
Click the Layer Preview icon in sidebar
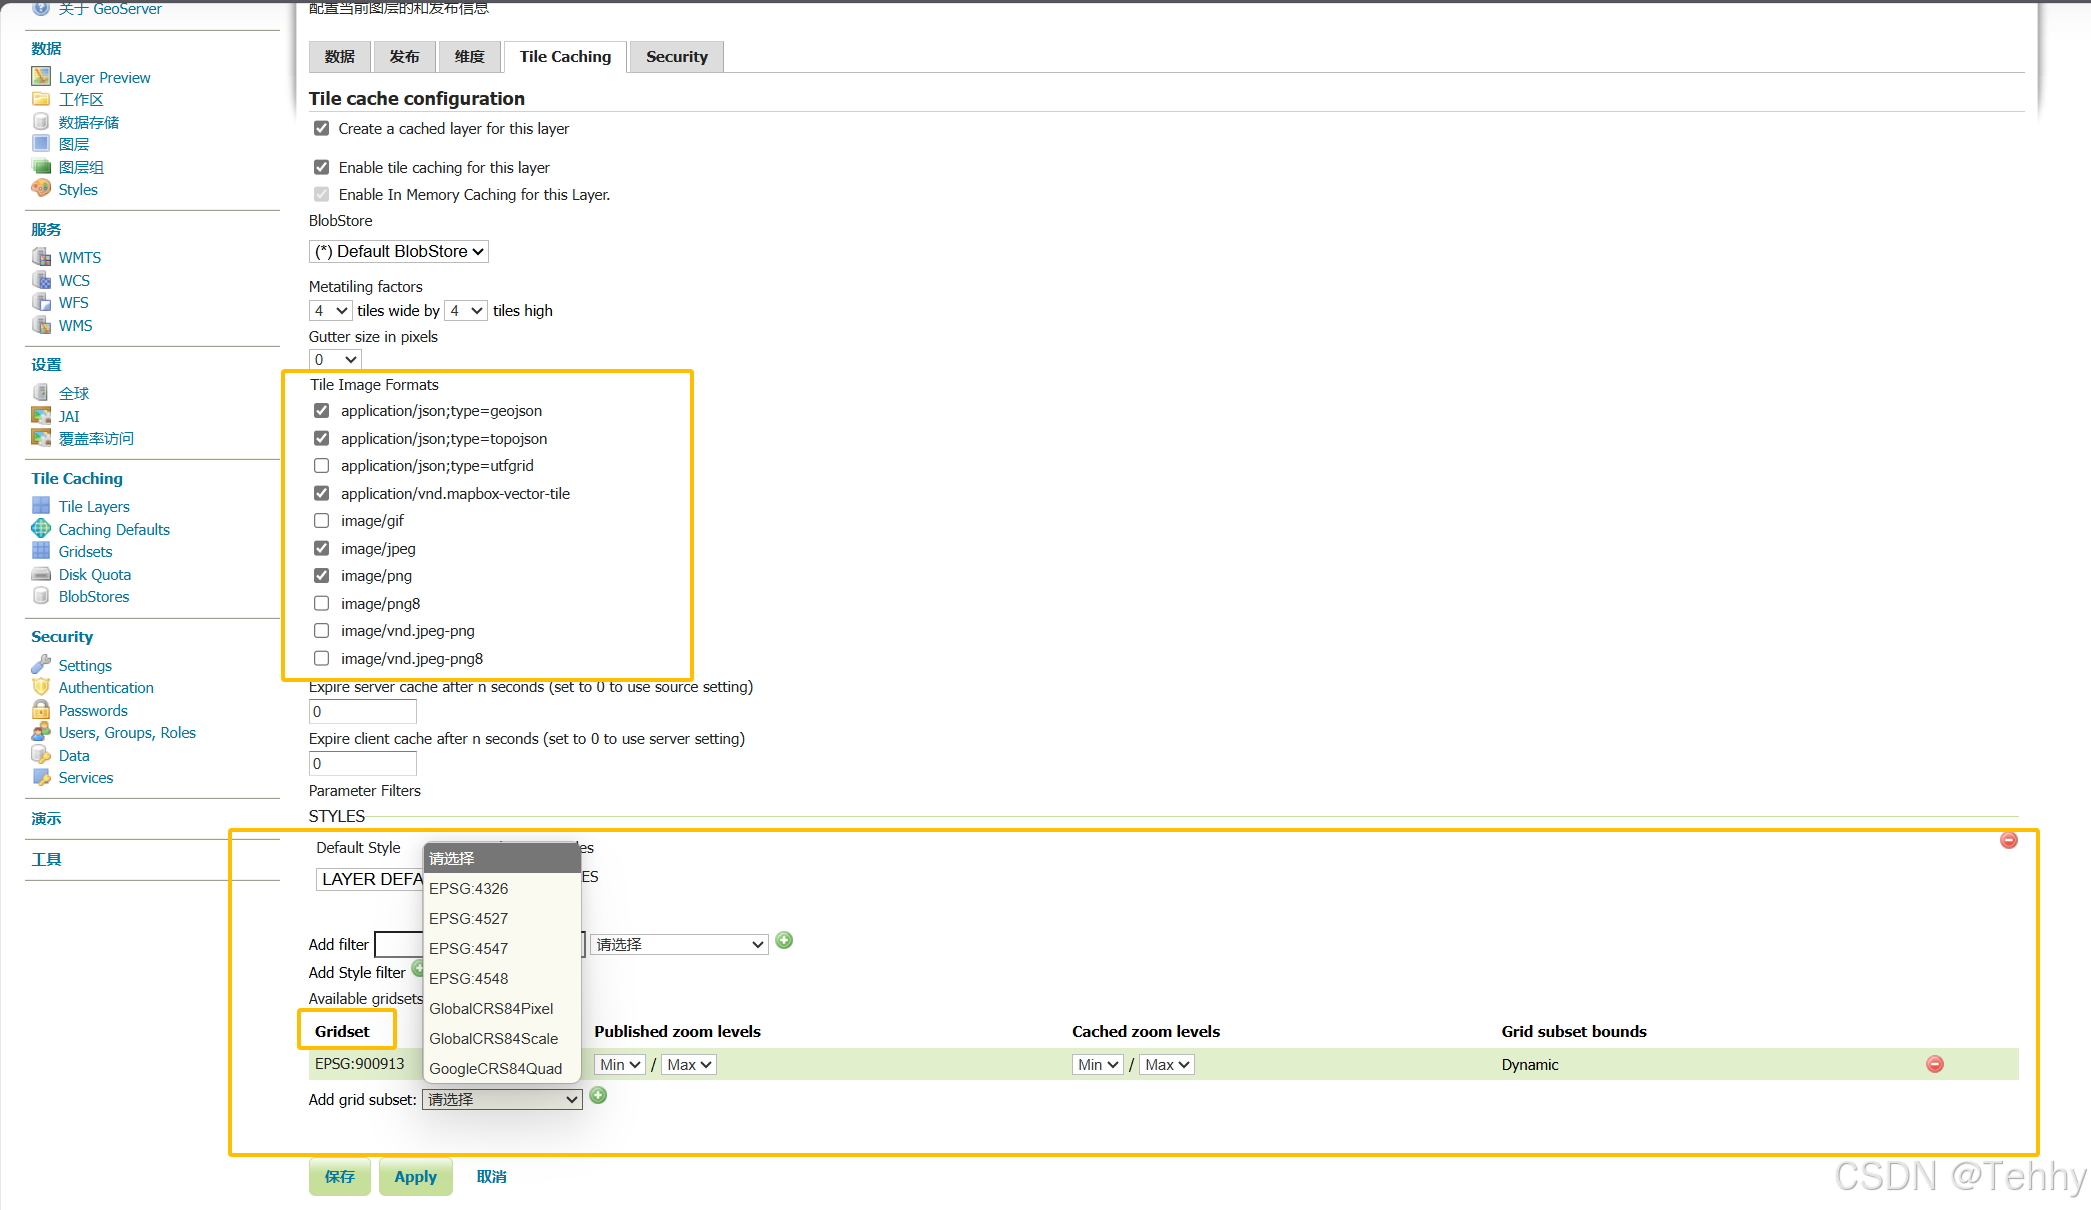click(41, 76)
